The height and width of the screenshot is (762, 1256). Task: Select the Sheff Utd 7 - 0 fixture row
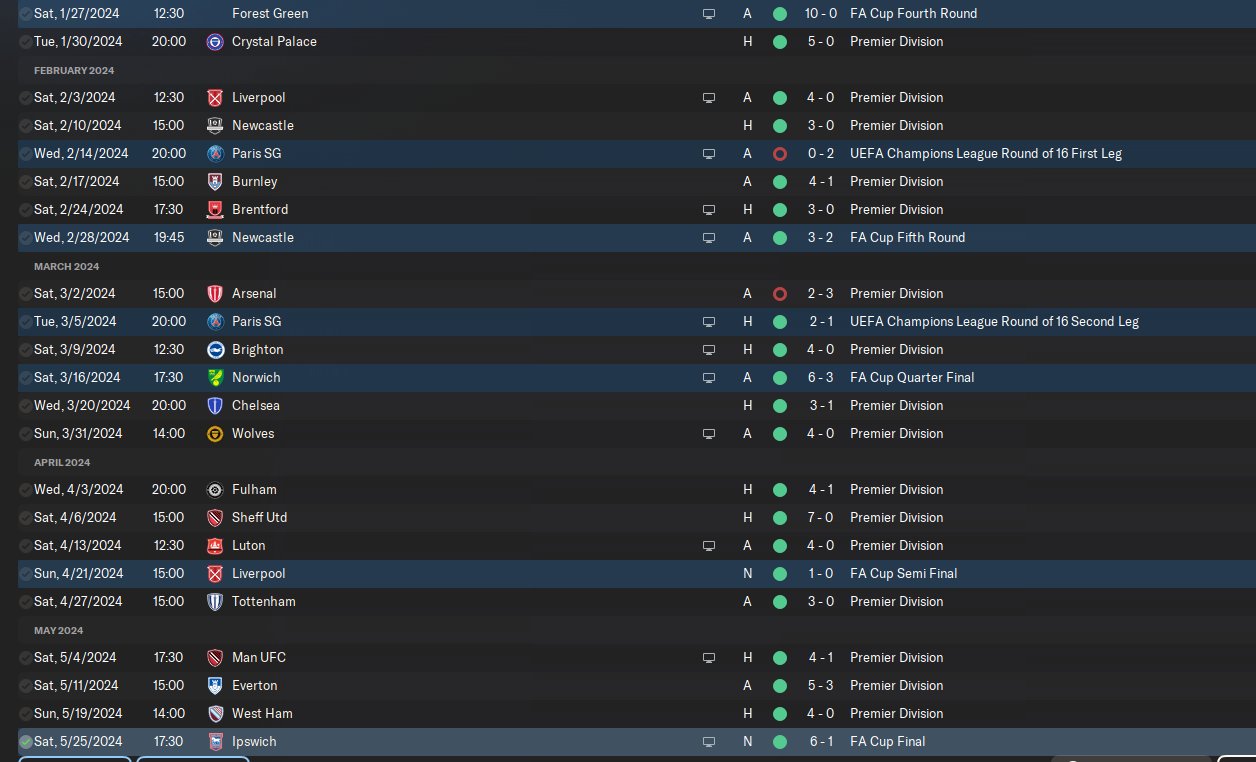coord(628,518)
